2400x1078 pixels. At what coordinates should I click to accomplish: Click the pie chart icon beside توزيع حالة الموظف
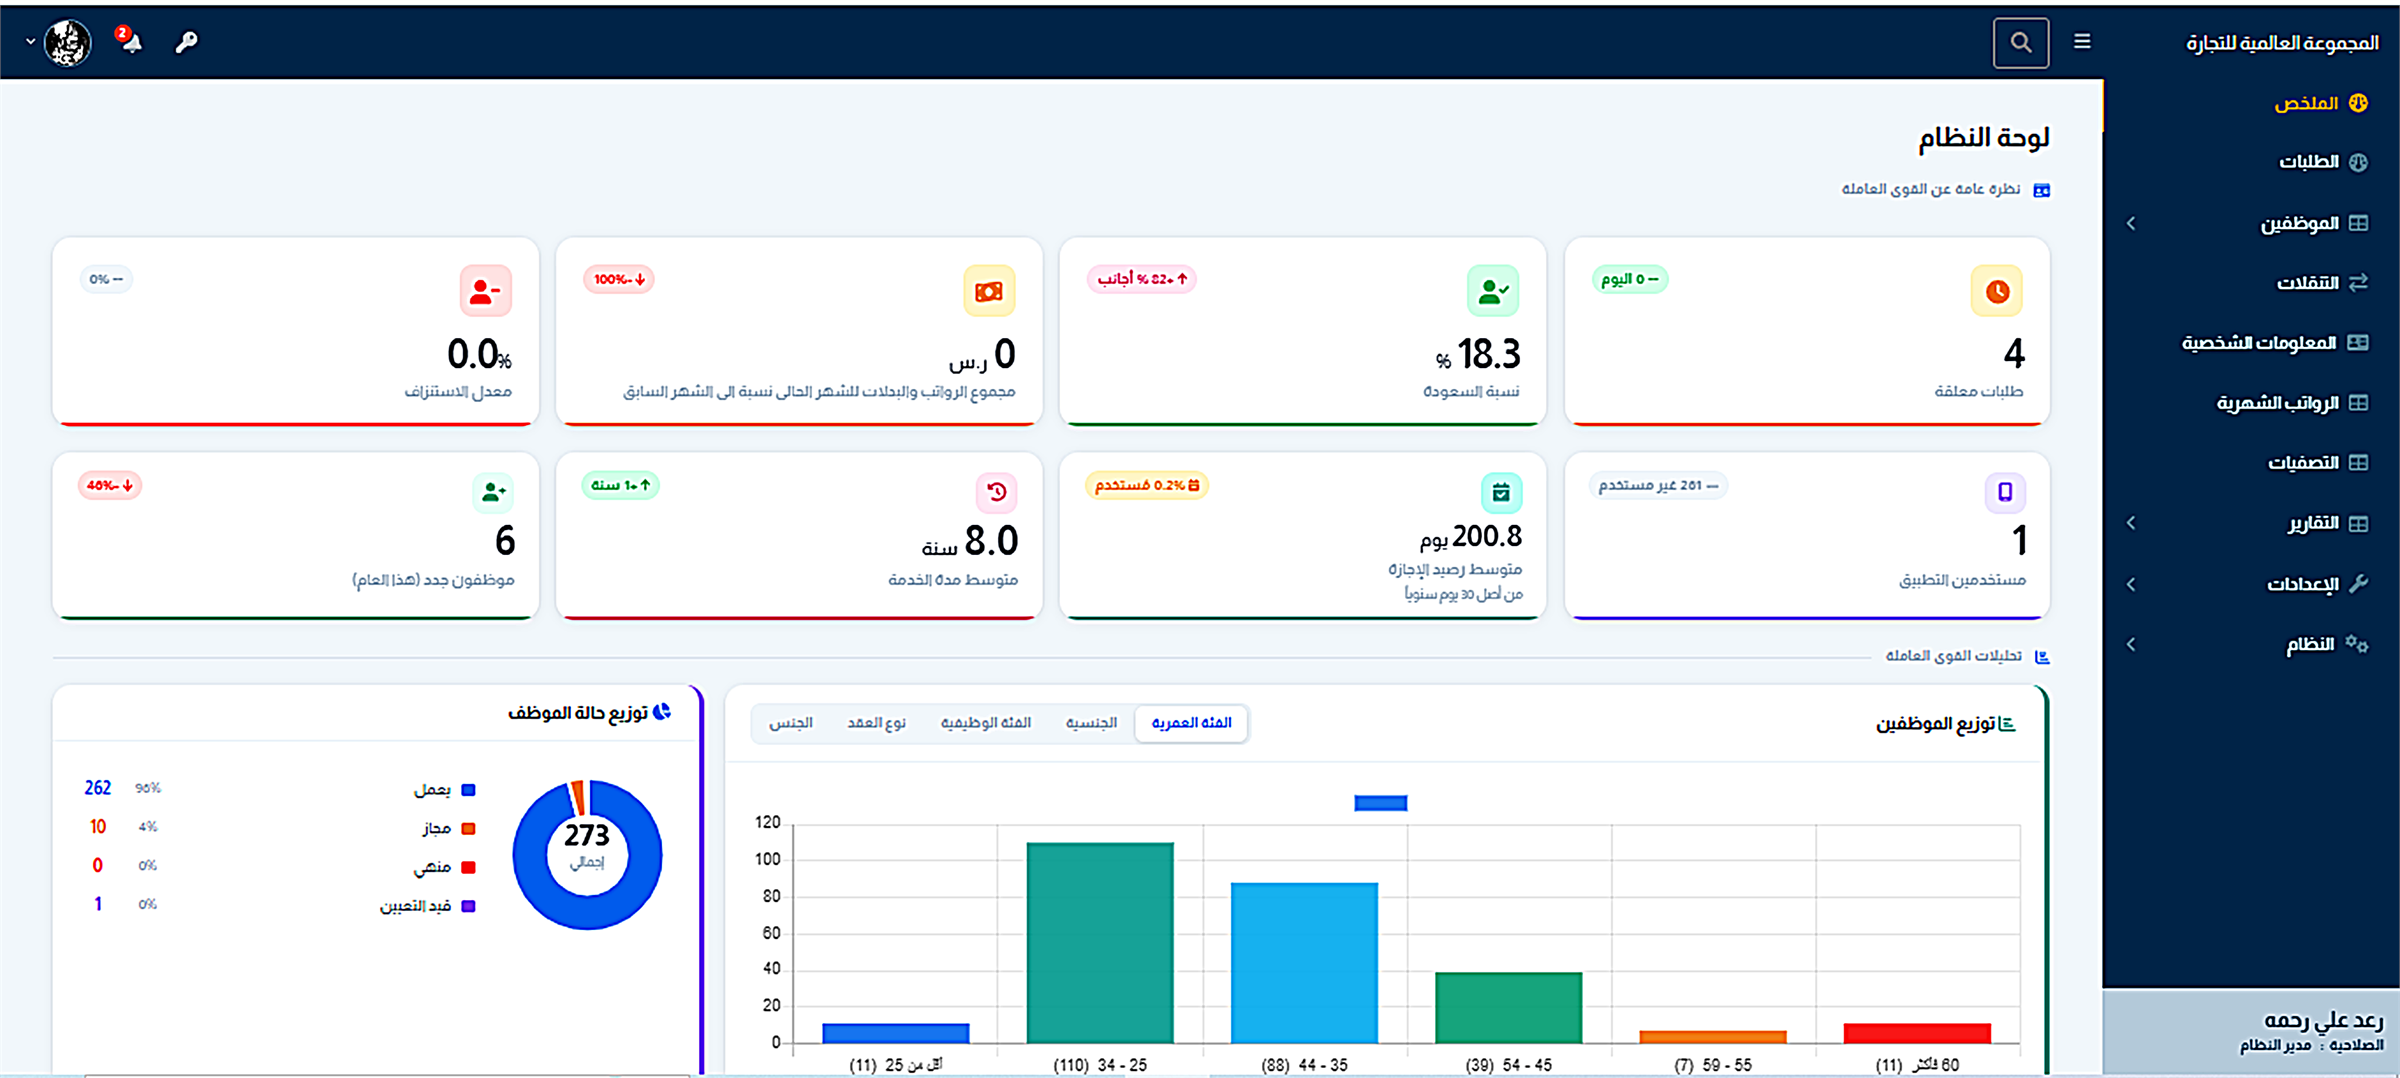click(x=662, y=712)
